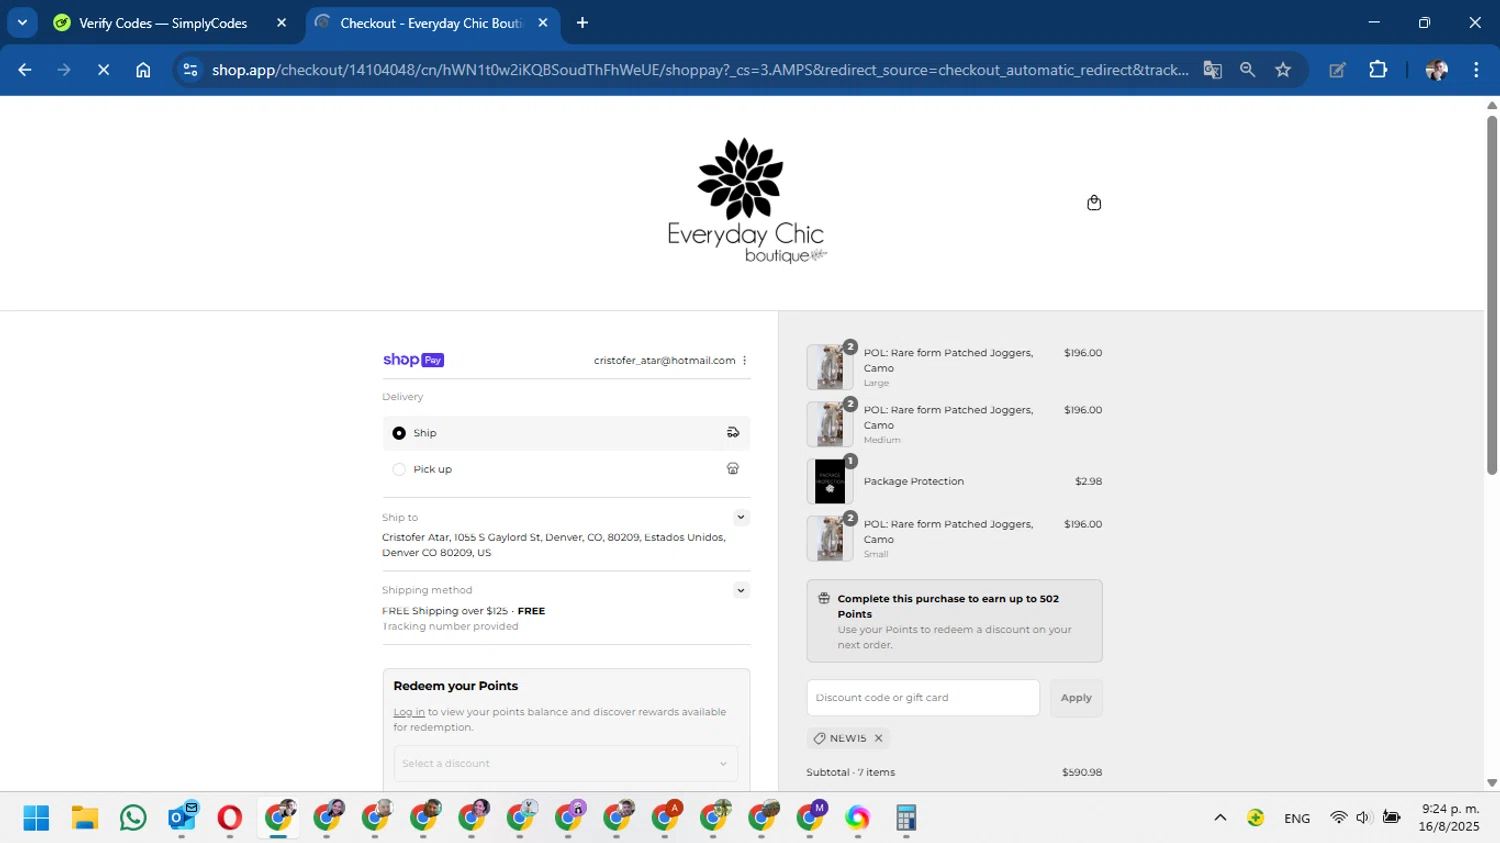Expand the Ship to address section
The image size is (1500, 843).
(741, 517)
